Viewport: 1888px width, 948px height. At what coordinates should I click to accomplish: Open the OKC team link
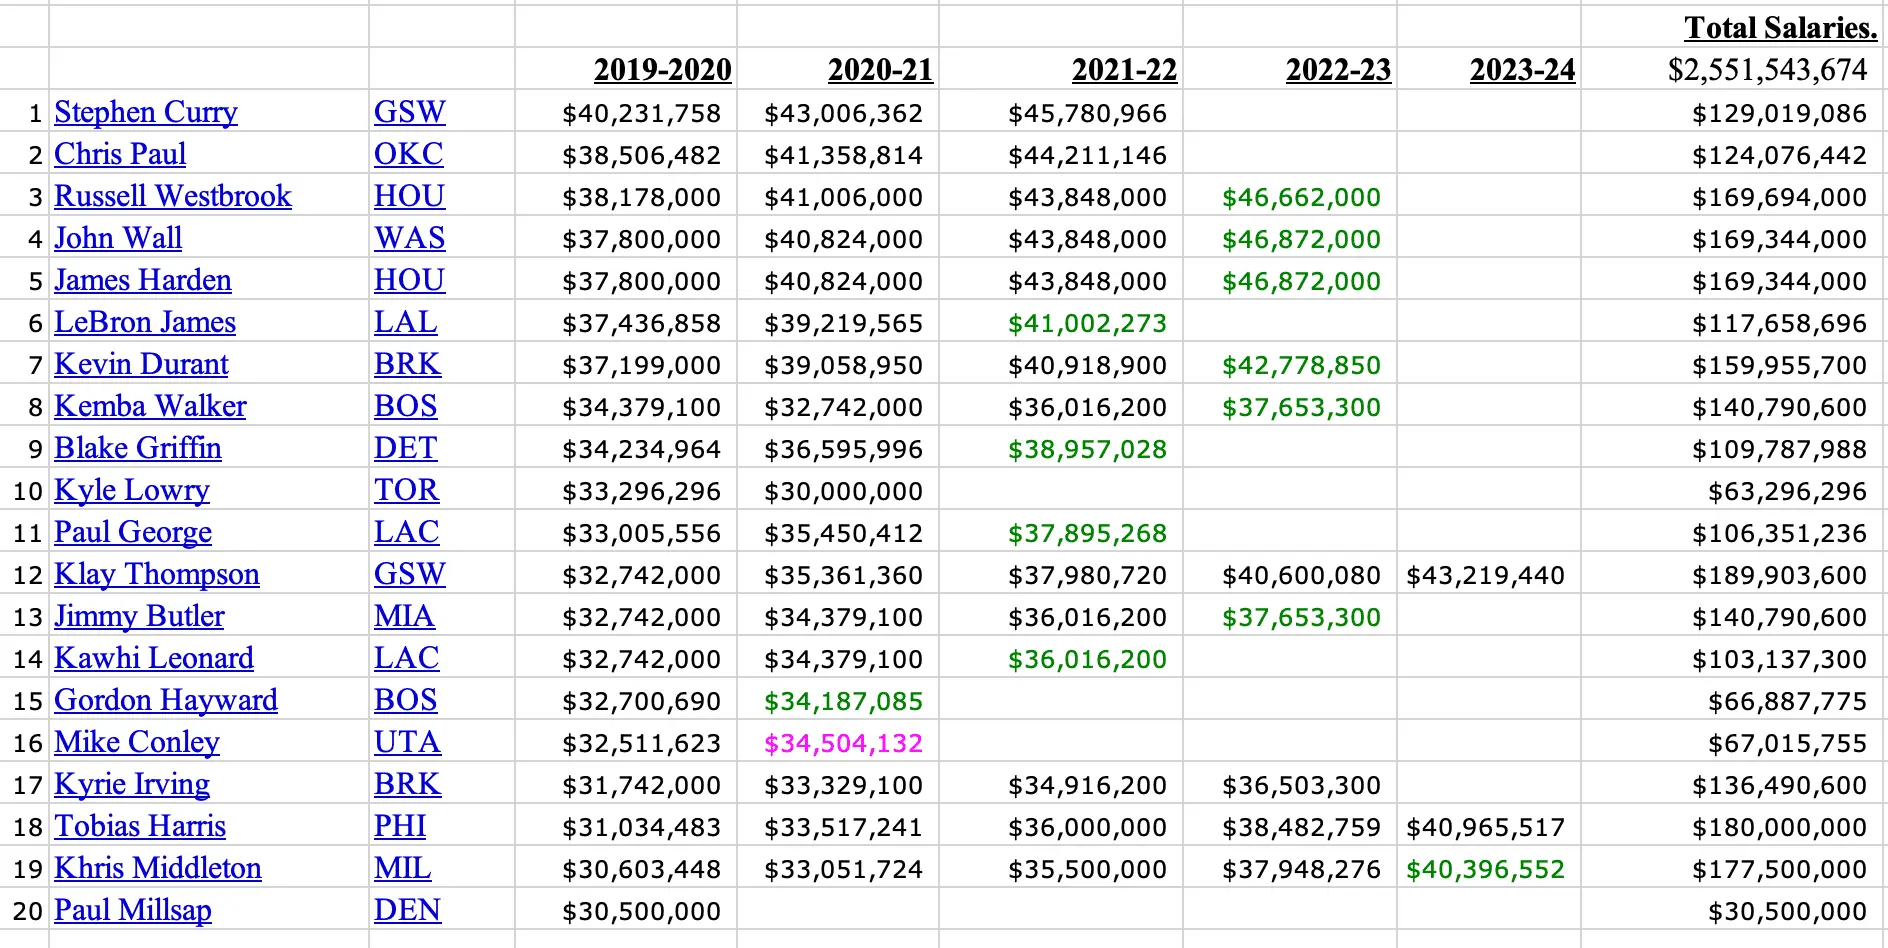409,154
